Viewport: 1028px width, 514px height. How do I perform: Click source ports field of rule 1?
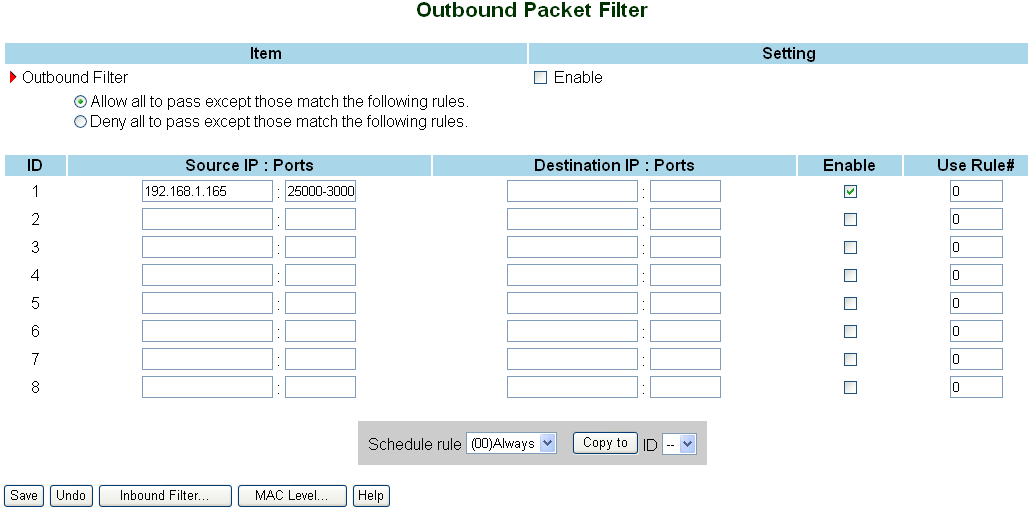click(x=320, y=191)
